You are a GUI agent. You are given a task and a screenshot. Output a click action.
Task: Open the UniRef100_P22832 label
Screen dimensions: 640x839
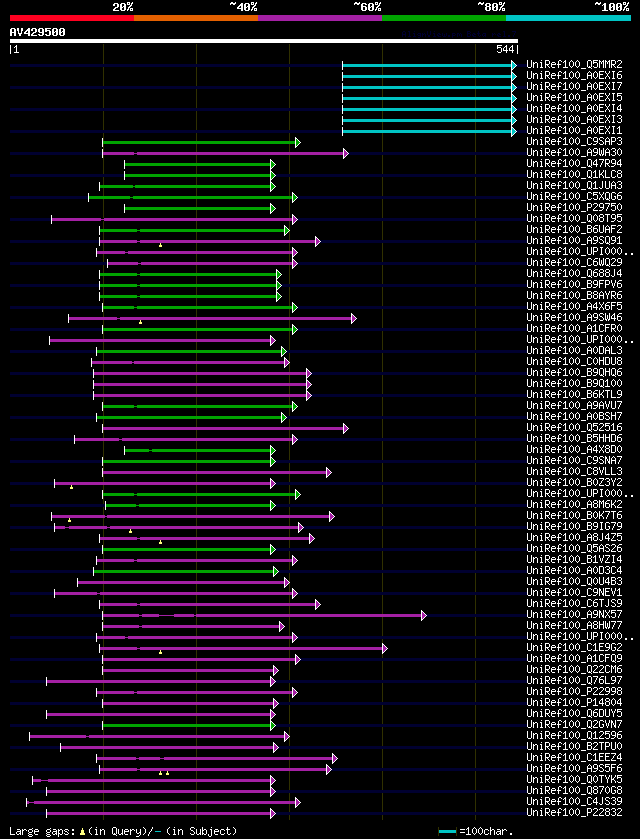tap(574, 813)
